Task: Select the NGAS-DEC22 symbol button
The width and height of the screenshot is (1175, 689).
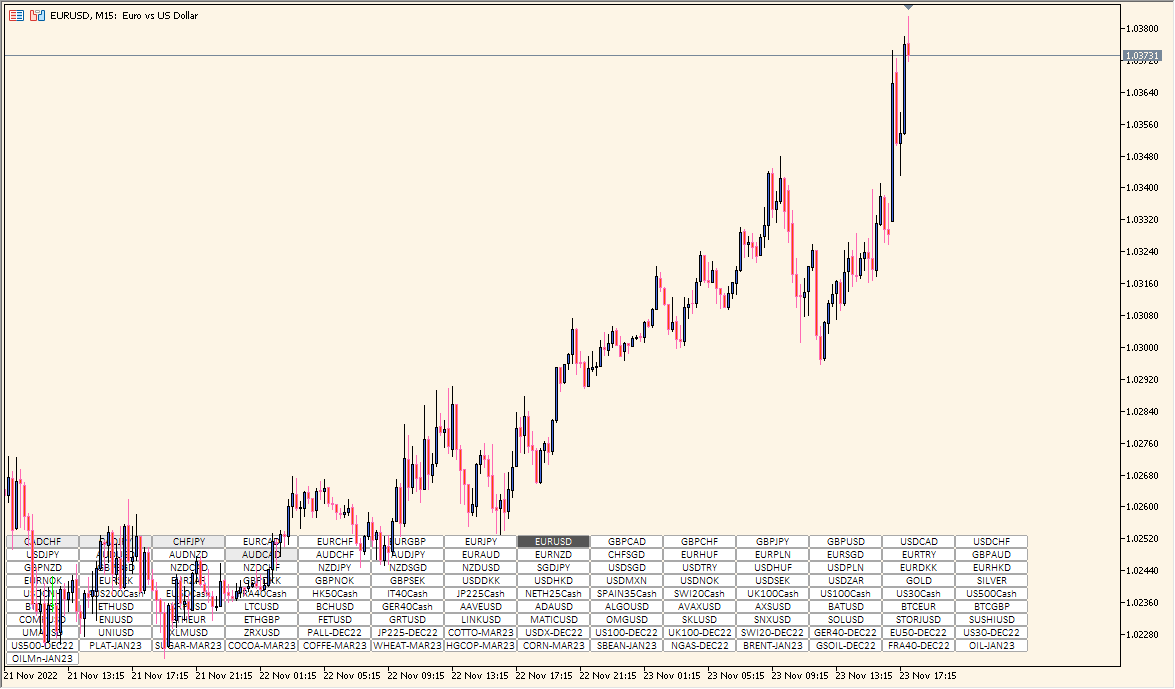Action: [700, 646]
